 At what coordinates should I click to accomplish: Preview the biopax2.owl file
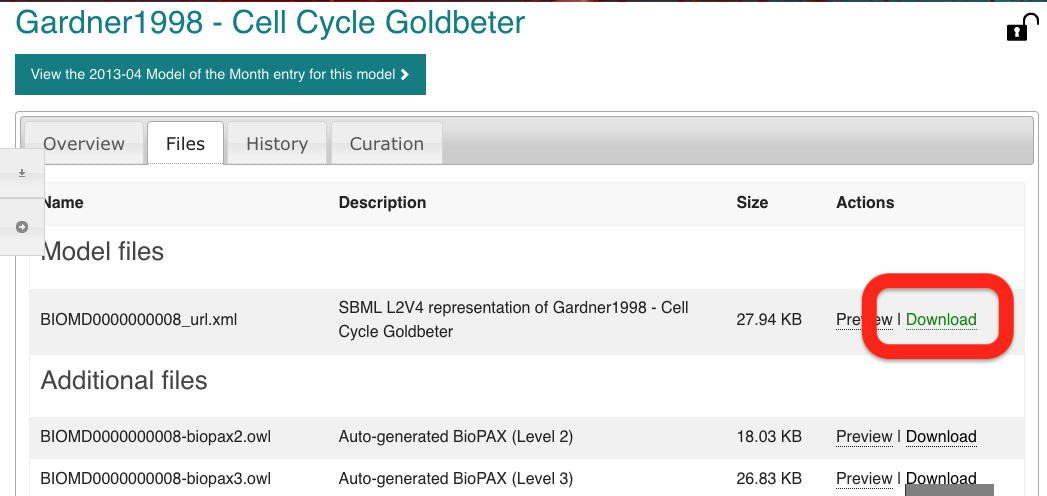[x=864, y=437]
